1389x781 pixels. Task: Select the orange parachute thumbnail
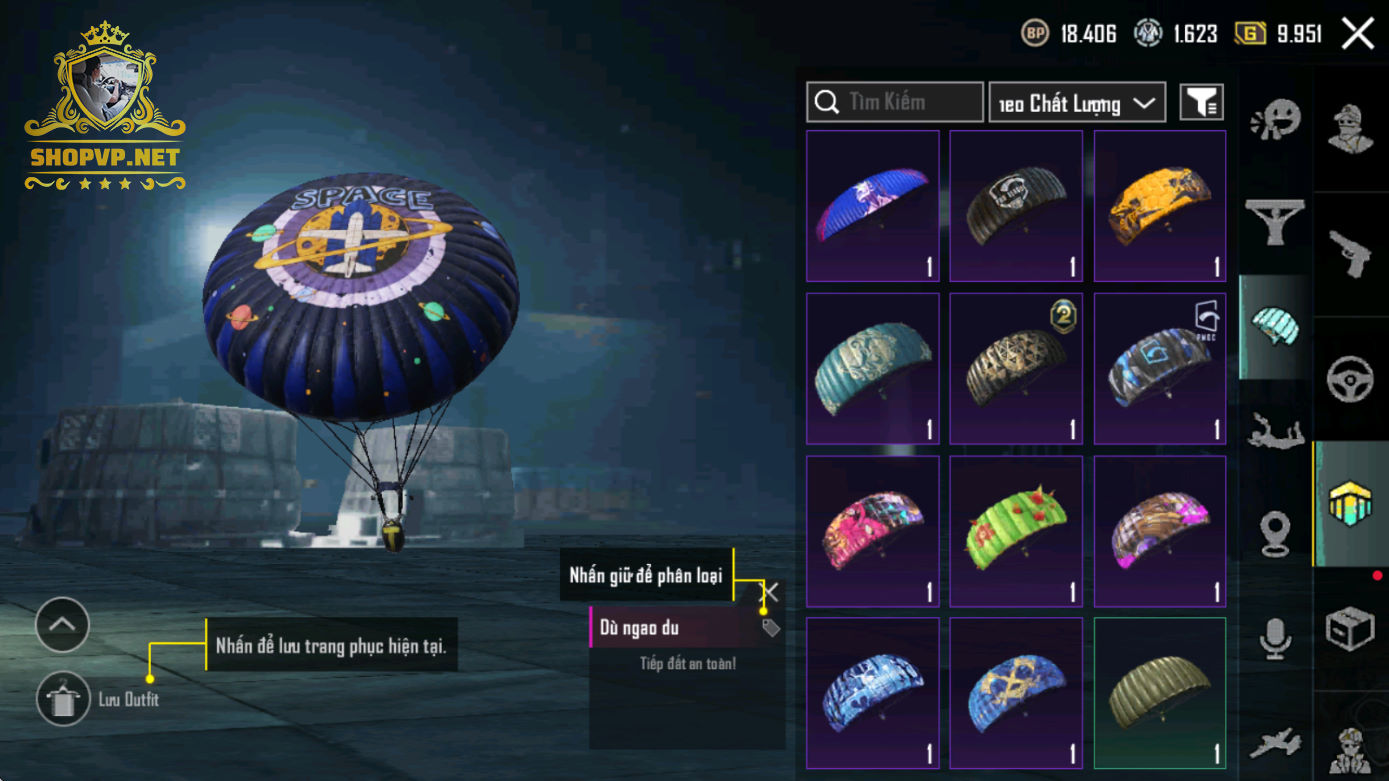[1160, 206]
